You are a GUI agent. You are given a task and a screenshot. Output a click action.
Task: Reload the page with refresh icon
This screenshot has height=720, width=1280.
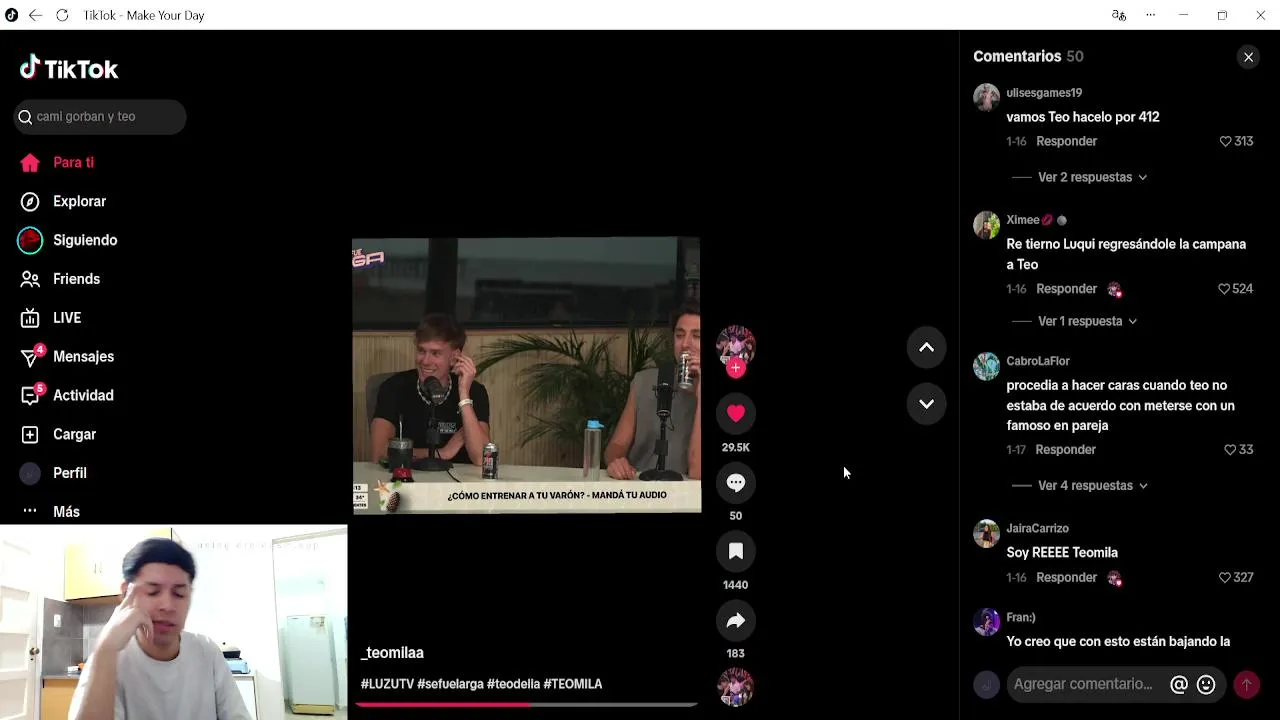(x=62, y=15)
